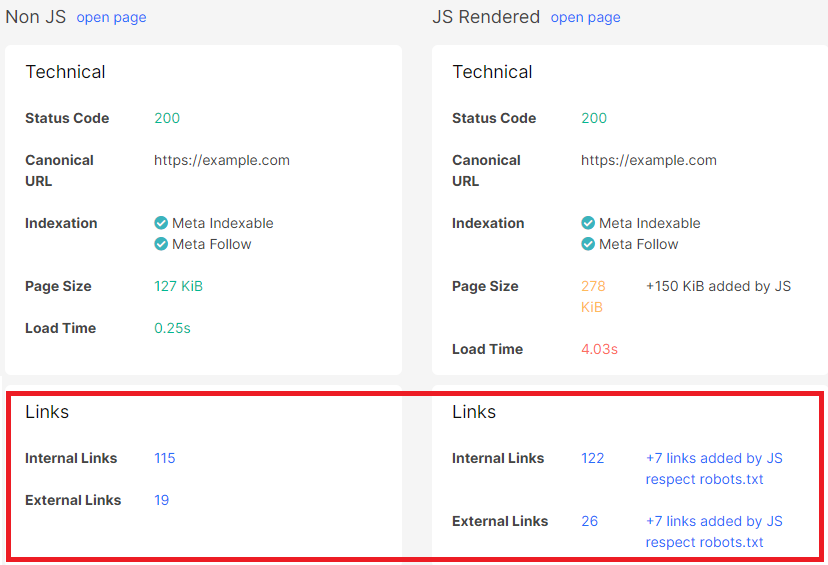Click the 'JS Rendered' heading
Image resolution: width=828 pixels, height=565 pixels.
pos(486,17)
